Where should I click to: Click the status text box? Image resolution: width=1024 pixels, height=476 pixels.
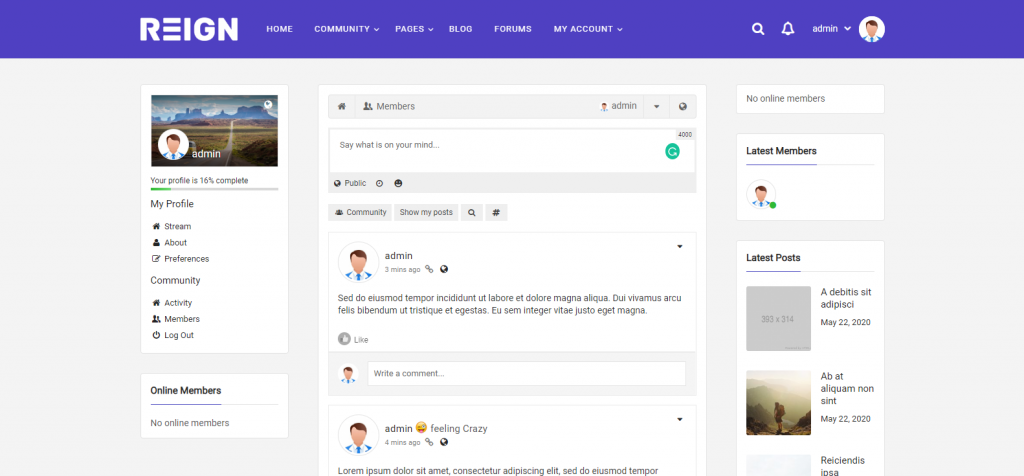[x=512, y=151]
